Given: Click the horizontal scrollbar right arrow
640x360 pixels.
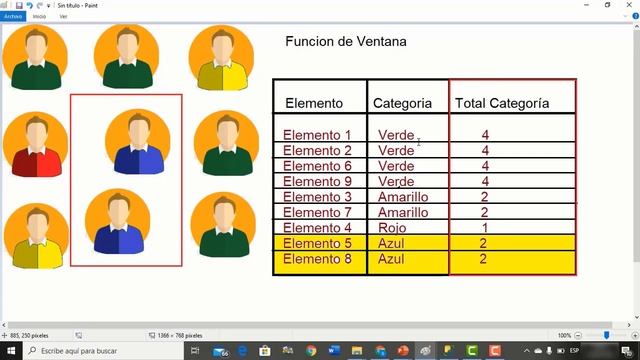Looking at the screenshot, I should [x=629, y=325].
